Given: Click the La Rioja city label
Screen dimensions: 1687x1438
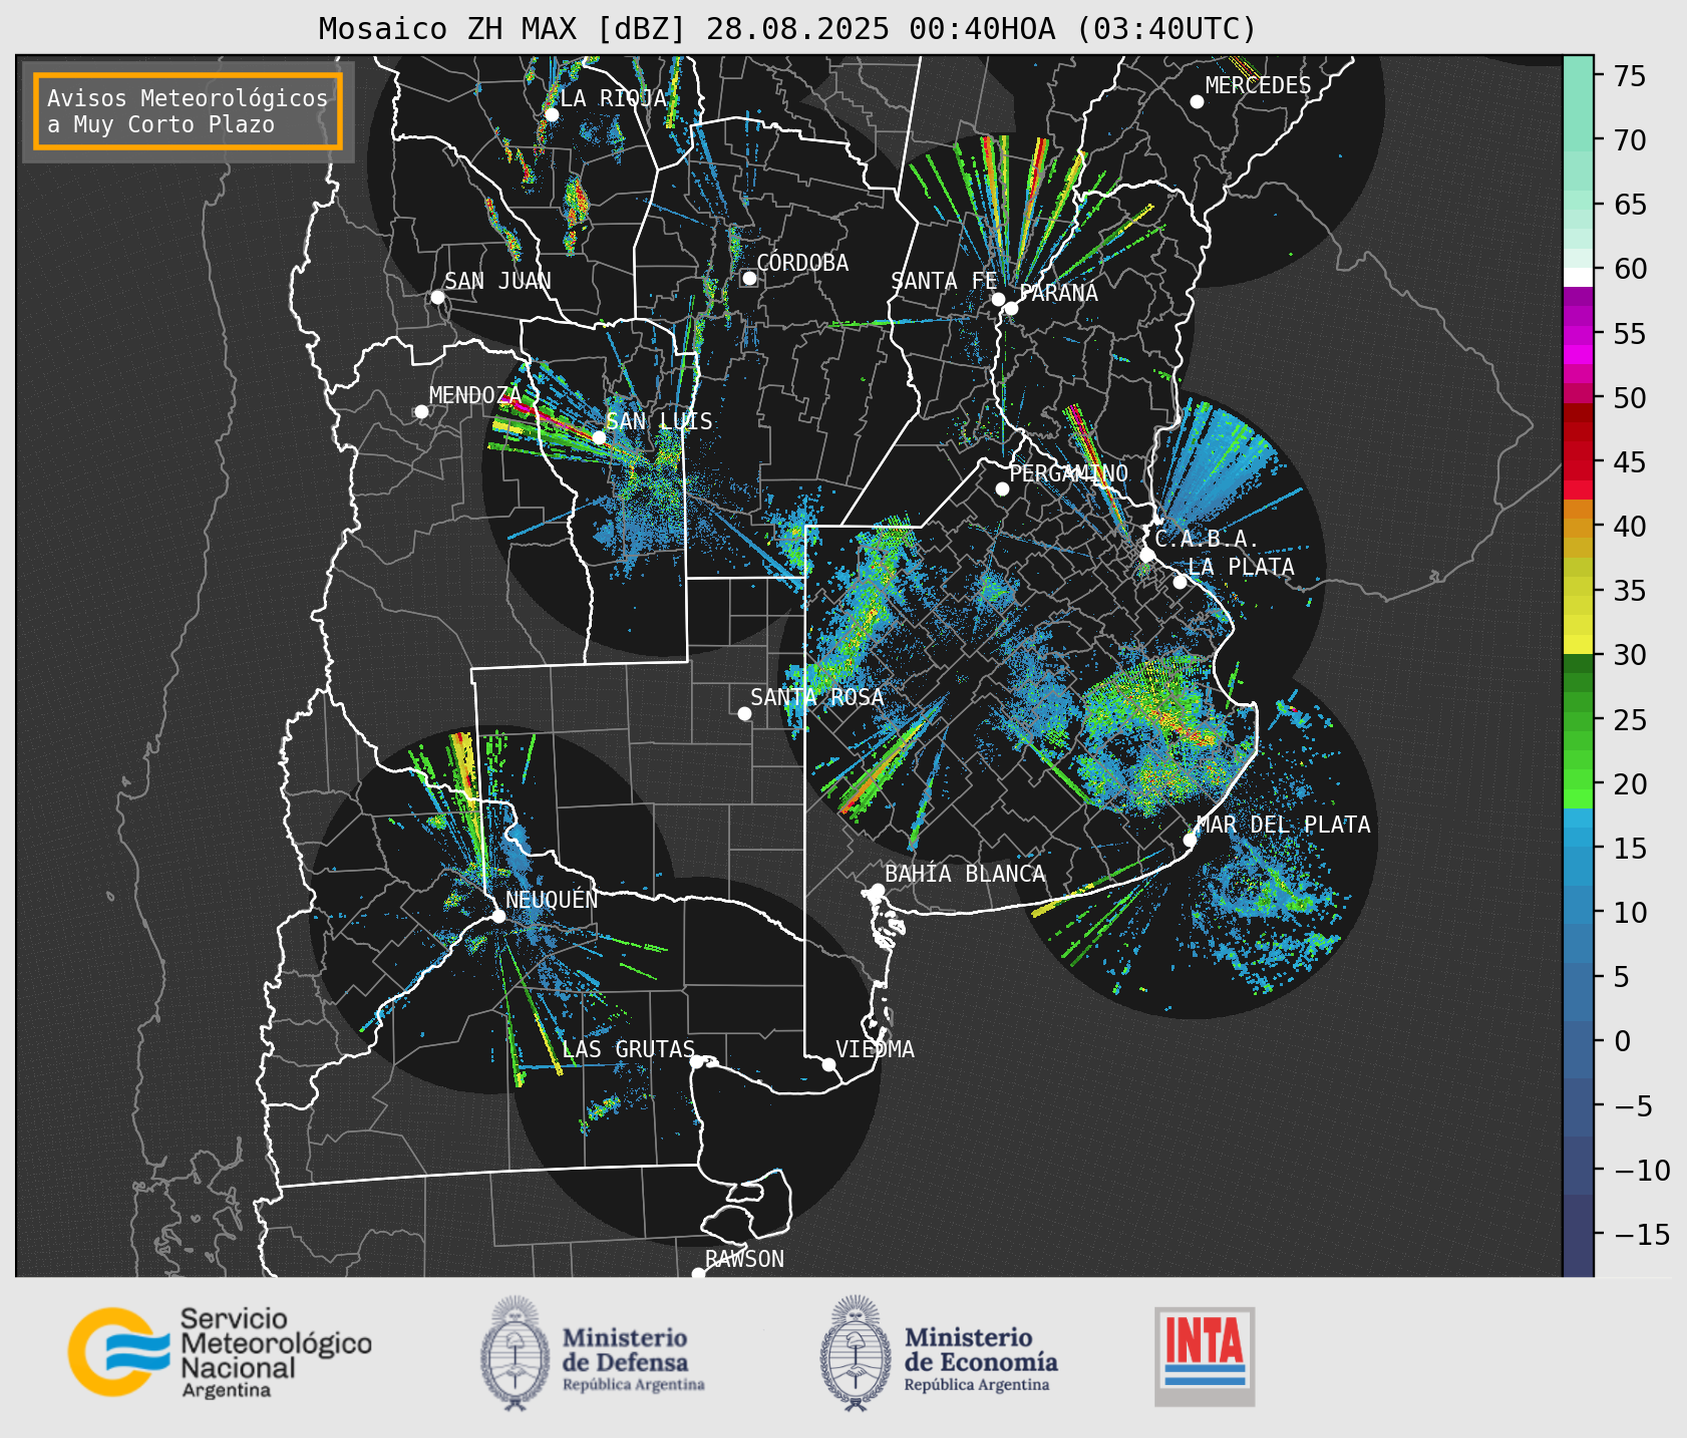Looking at the screenshot, I should [x=612, y=98].
